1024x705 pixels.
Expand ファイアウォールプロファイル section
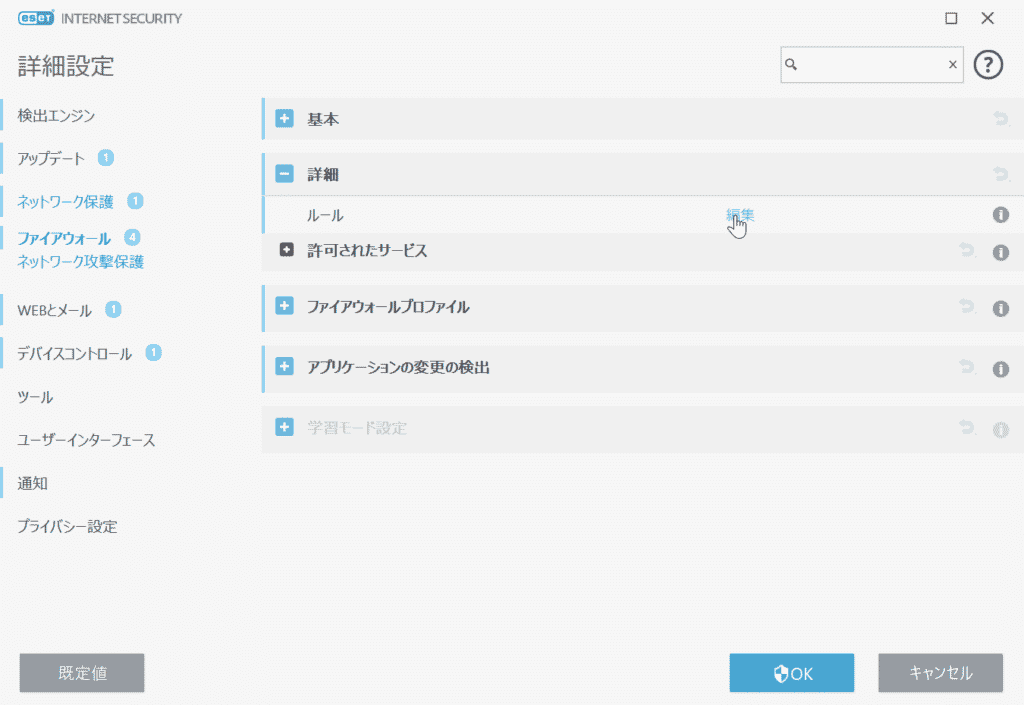pos(284,306)
